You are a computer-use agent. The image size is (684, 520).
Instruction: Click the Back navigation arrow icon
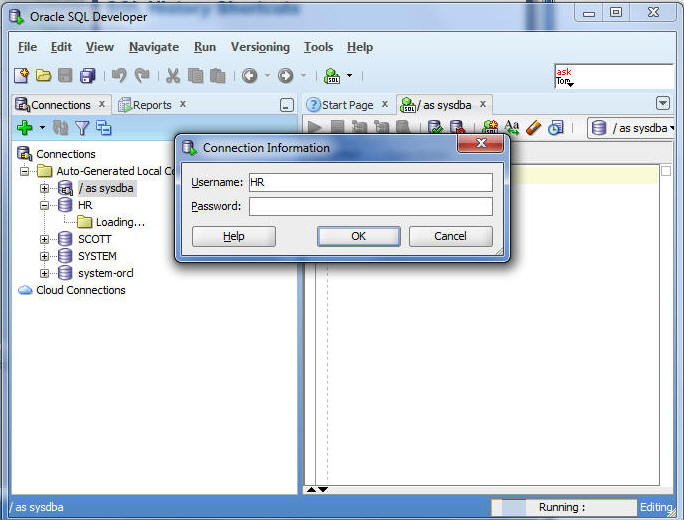coord(249,76)
